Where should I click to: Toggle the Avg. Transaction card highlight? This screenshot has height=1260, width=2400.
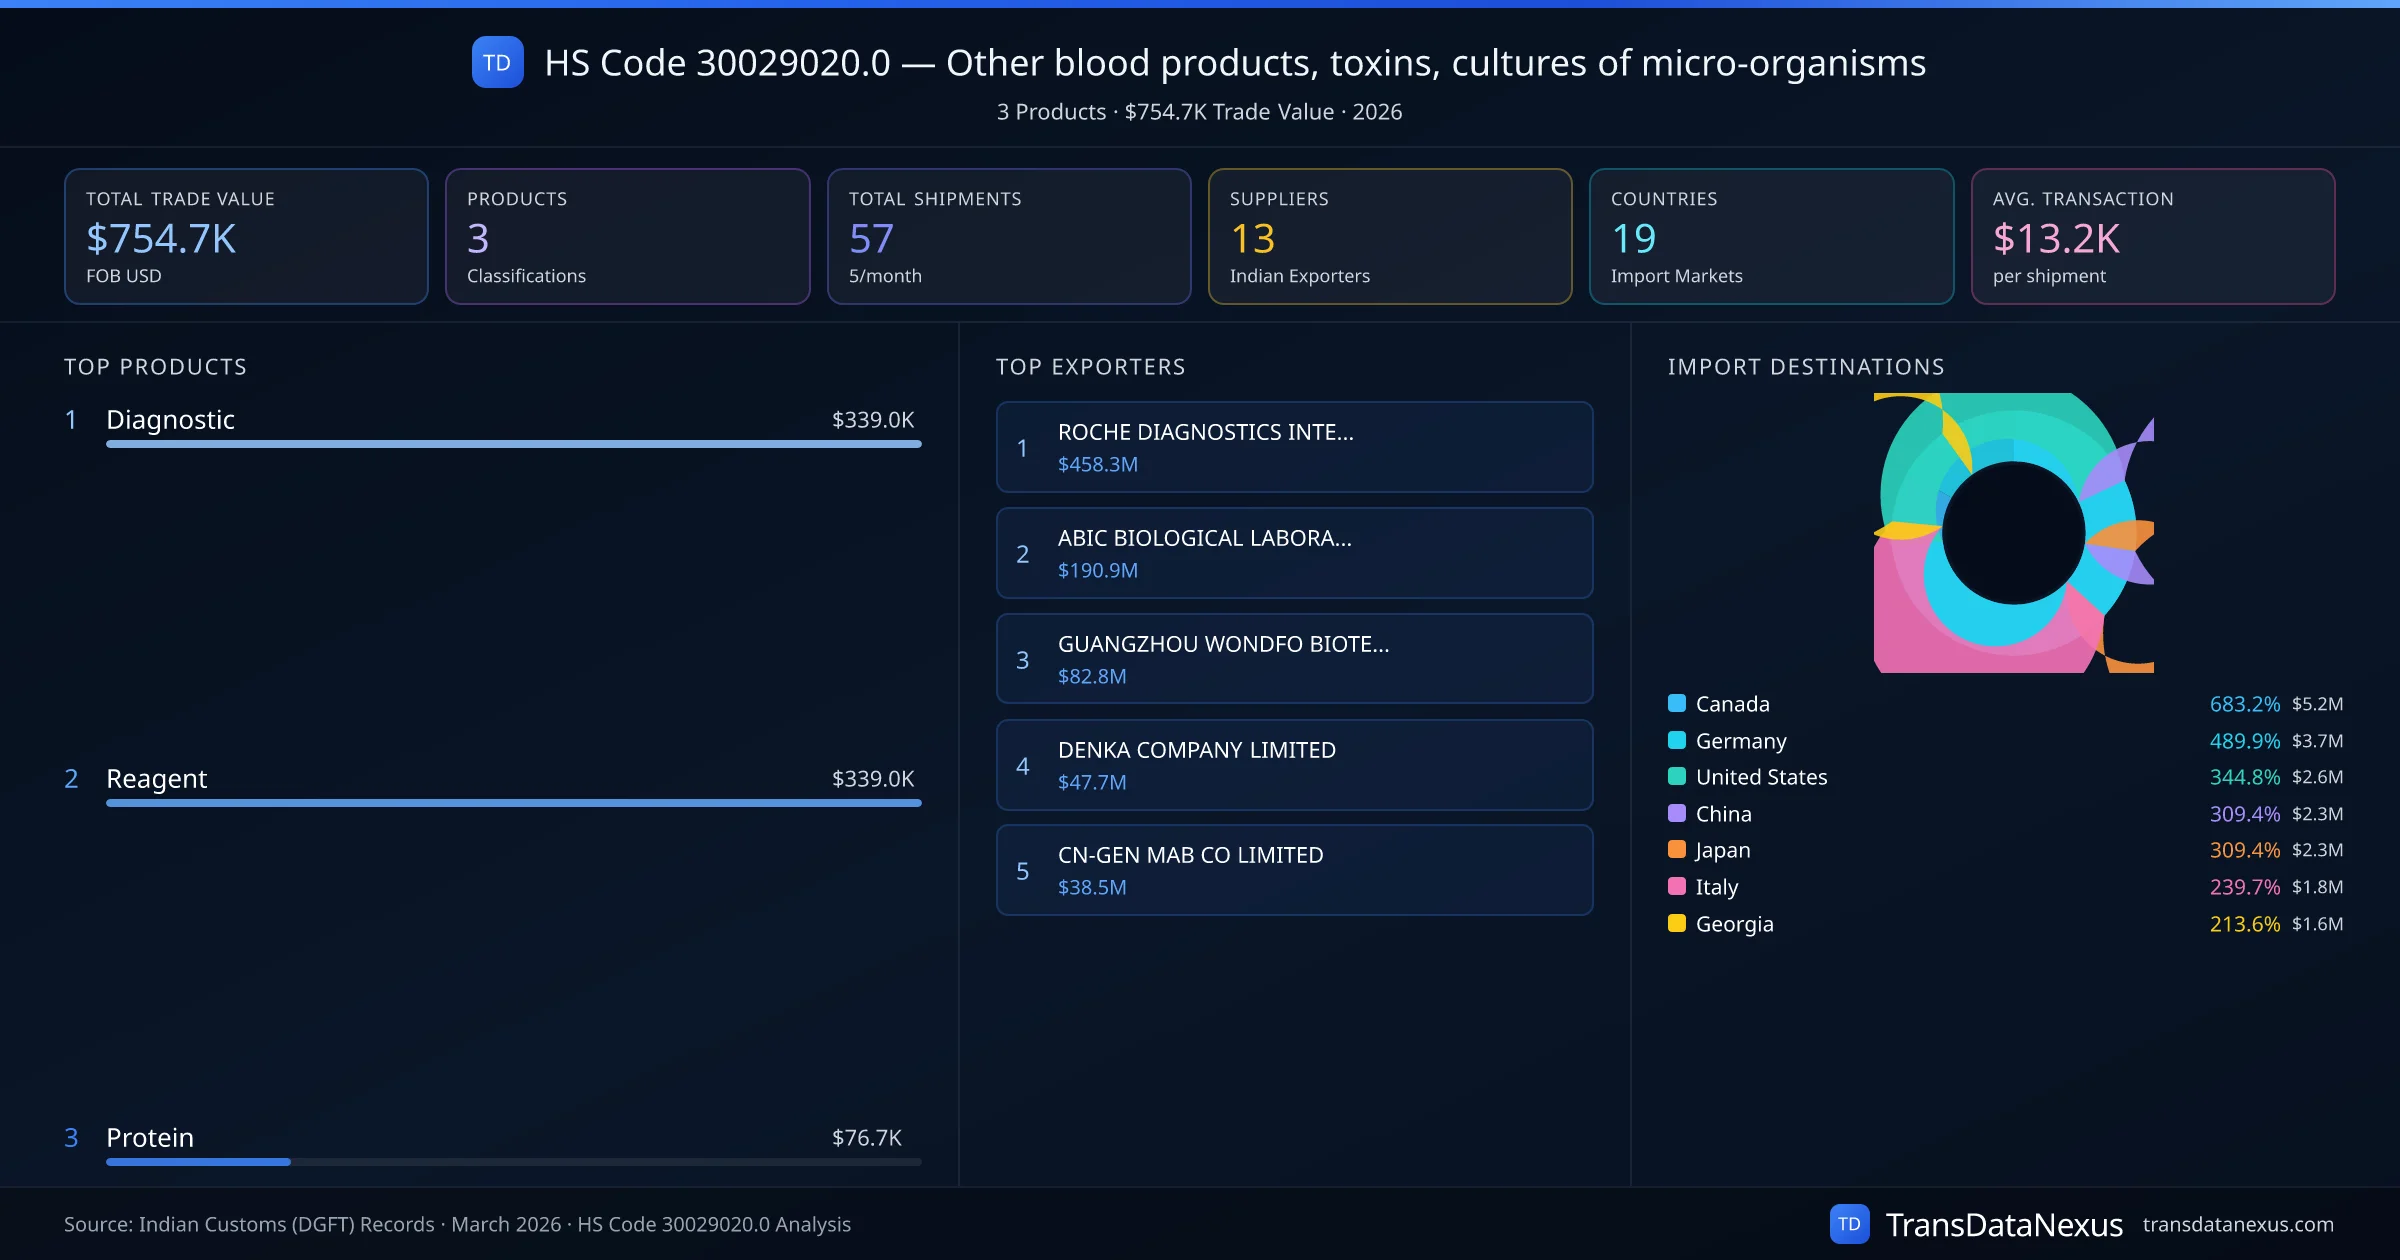2154,236
